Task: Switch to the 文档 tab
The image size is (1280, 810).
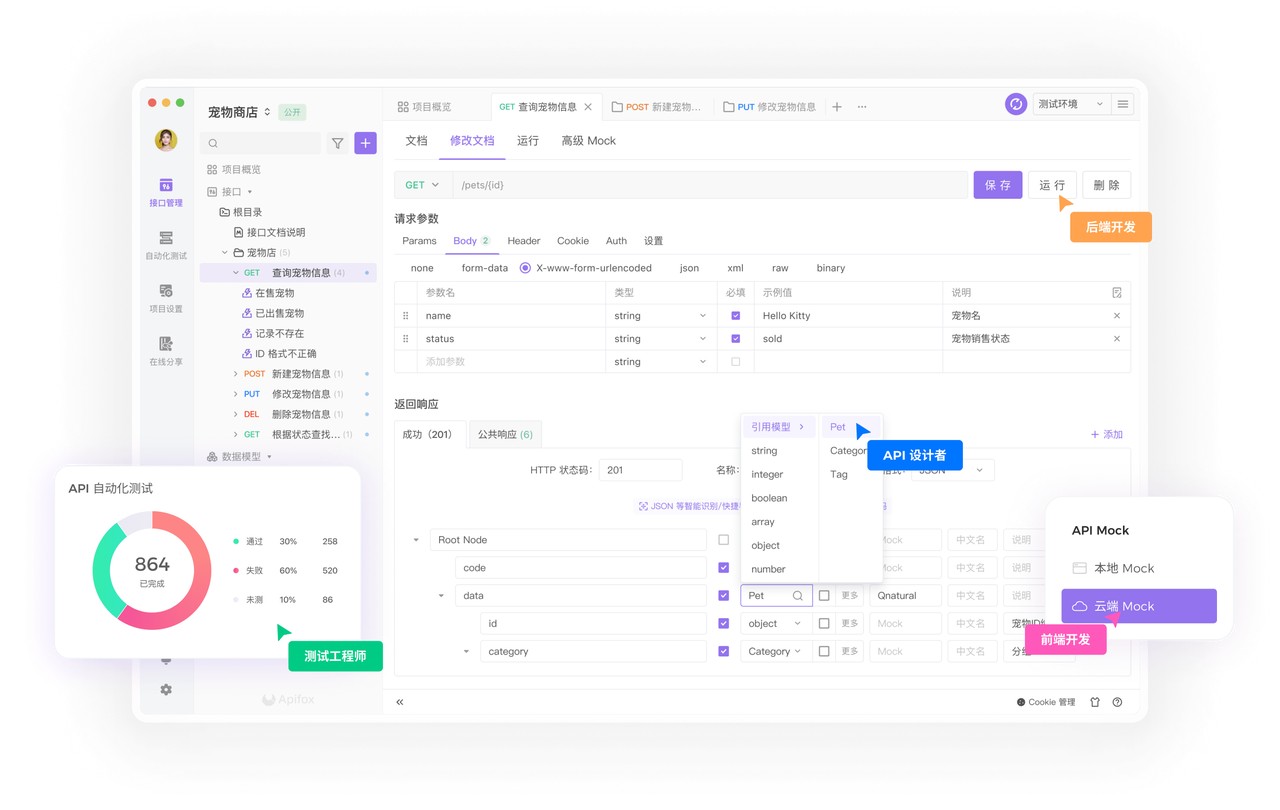Action: 417,141
